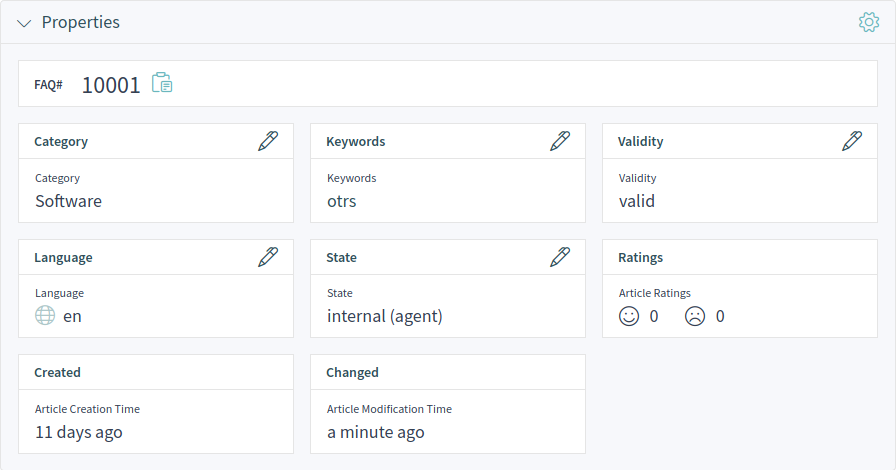Click the en language value
The width and height of the screenshot is (896, 470).
pyautogui.click(x=72, y=317)
